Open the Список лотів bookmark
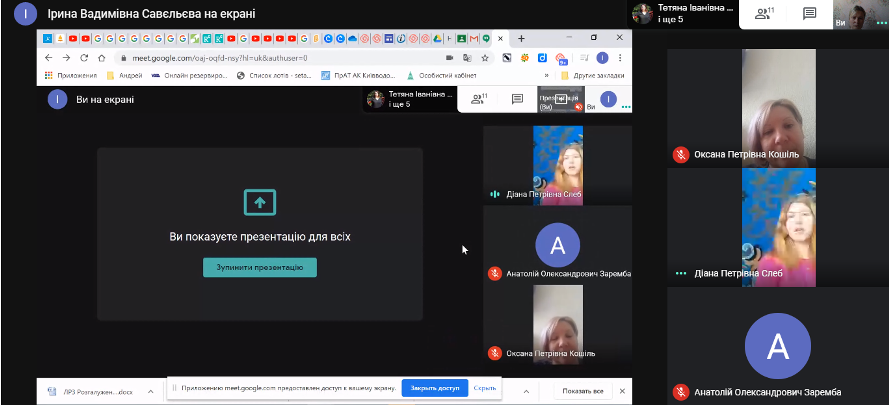Viewport: 889px width, 405px height. click(275, 75)
